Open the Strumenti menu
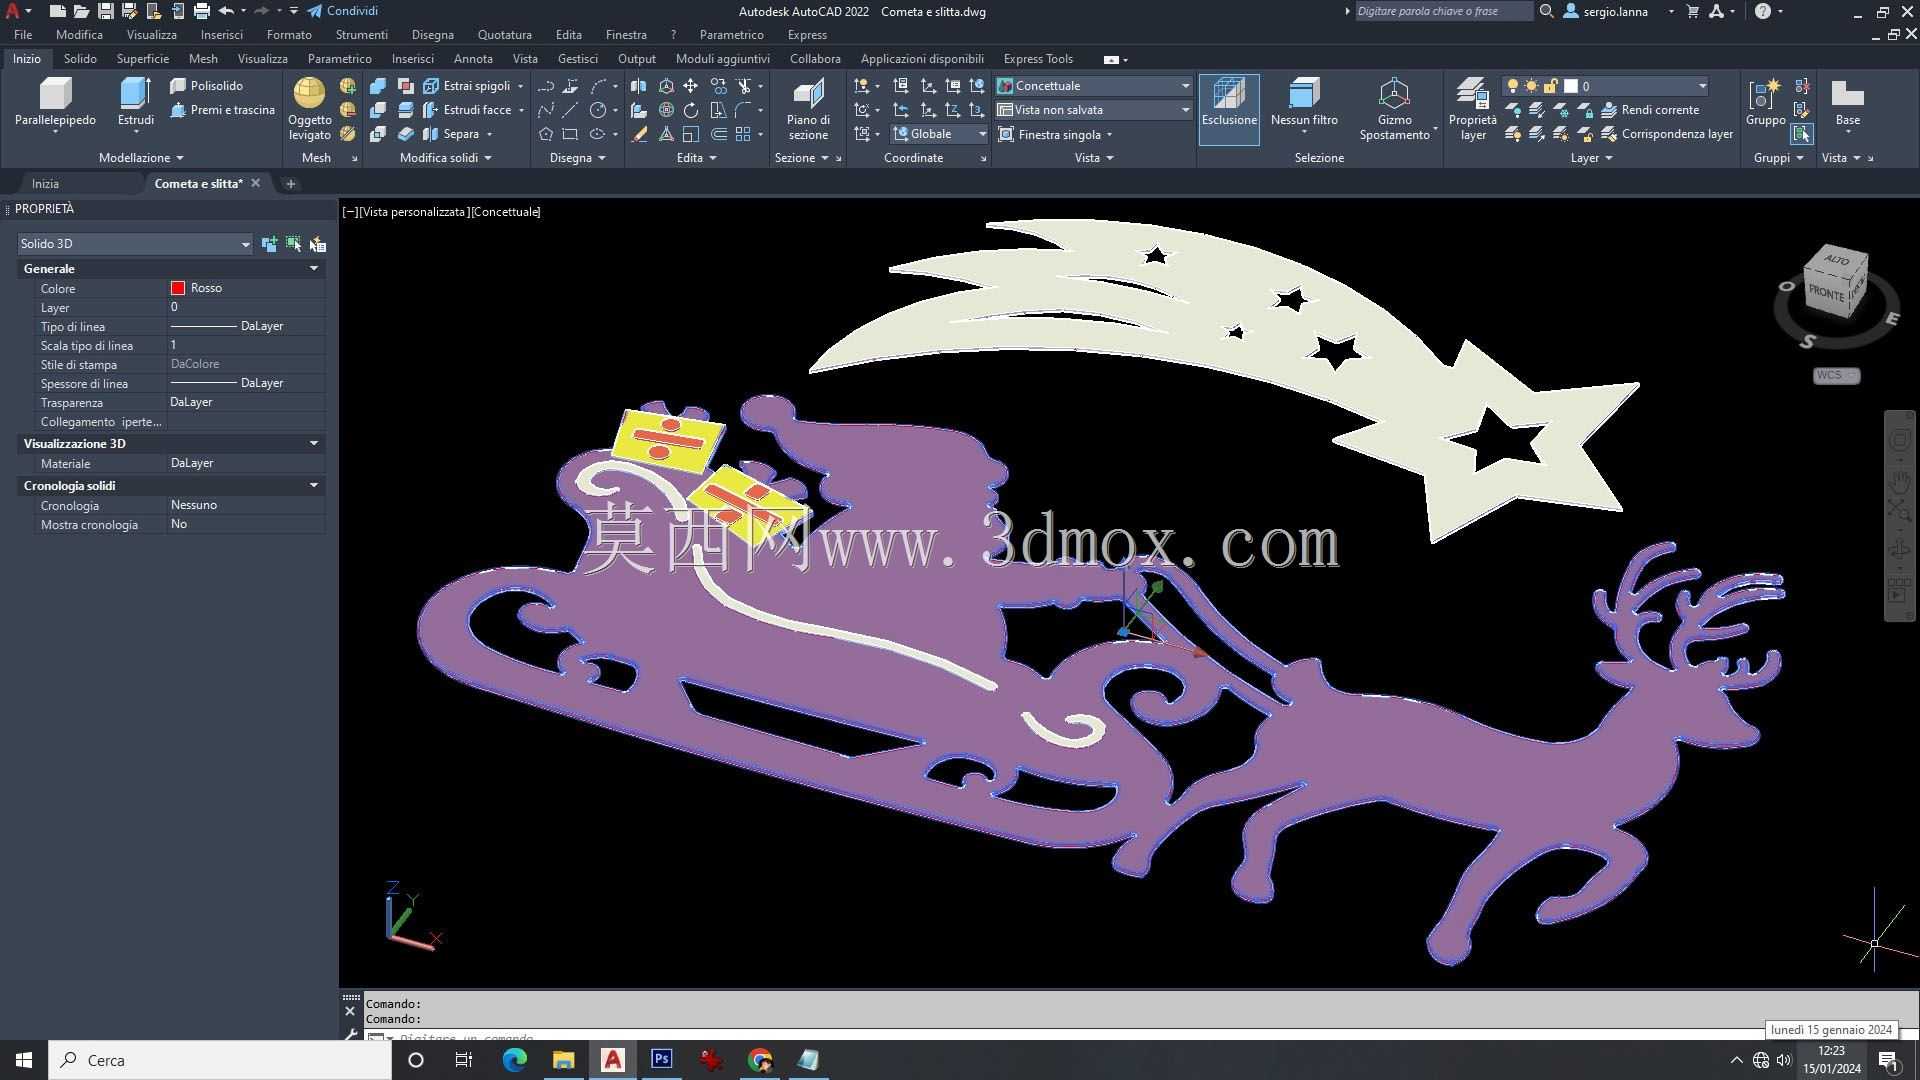Screen dimensions: 1920x1080 coord(361,34)
